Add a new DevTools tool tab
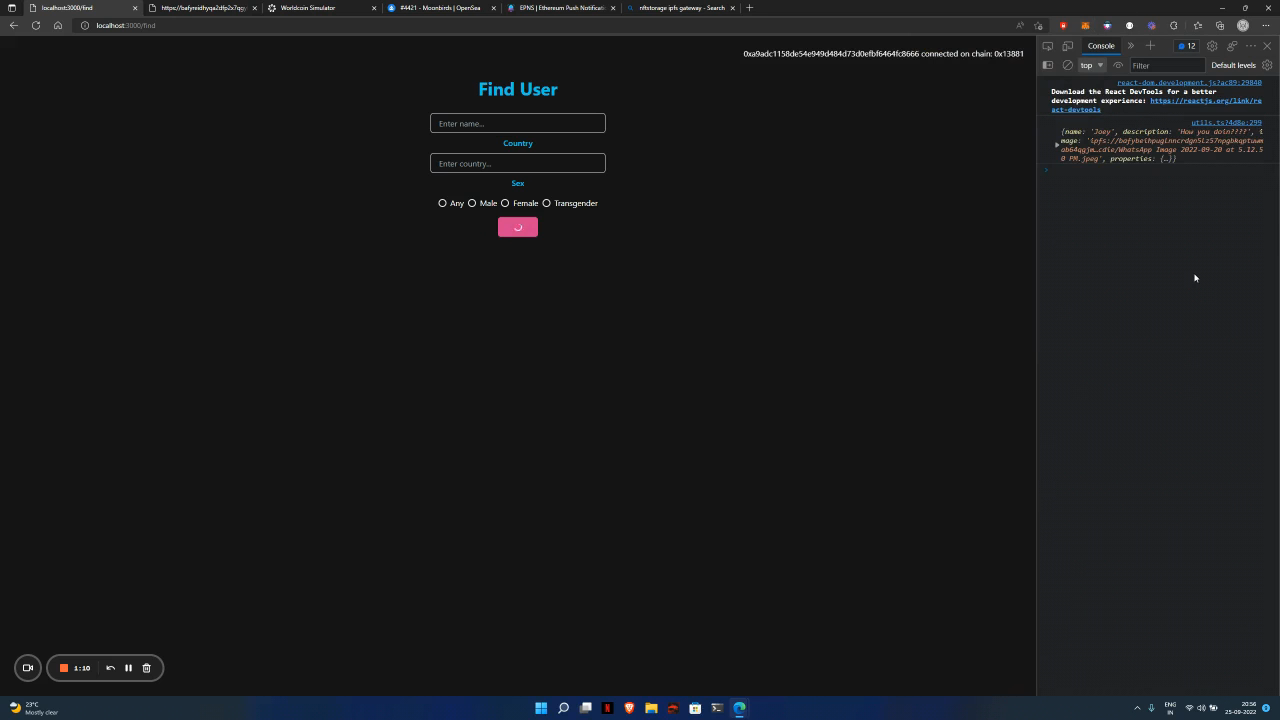 coord(1150,46)
